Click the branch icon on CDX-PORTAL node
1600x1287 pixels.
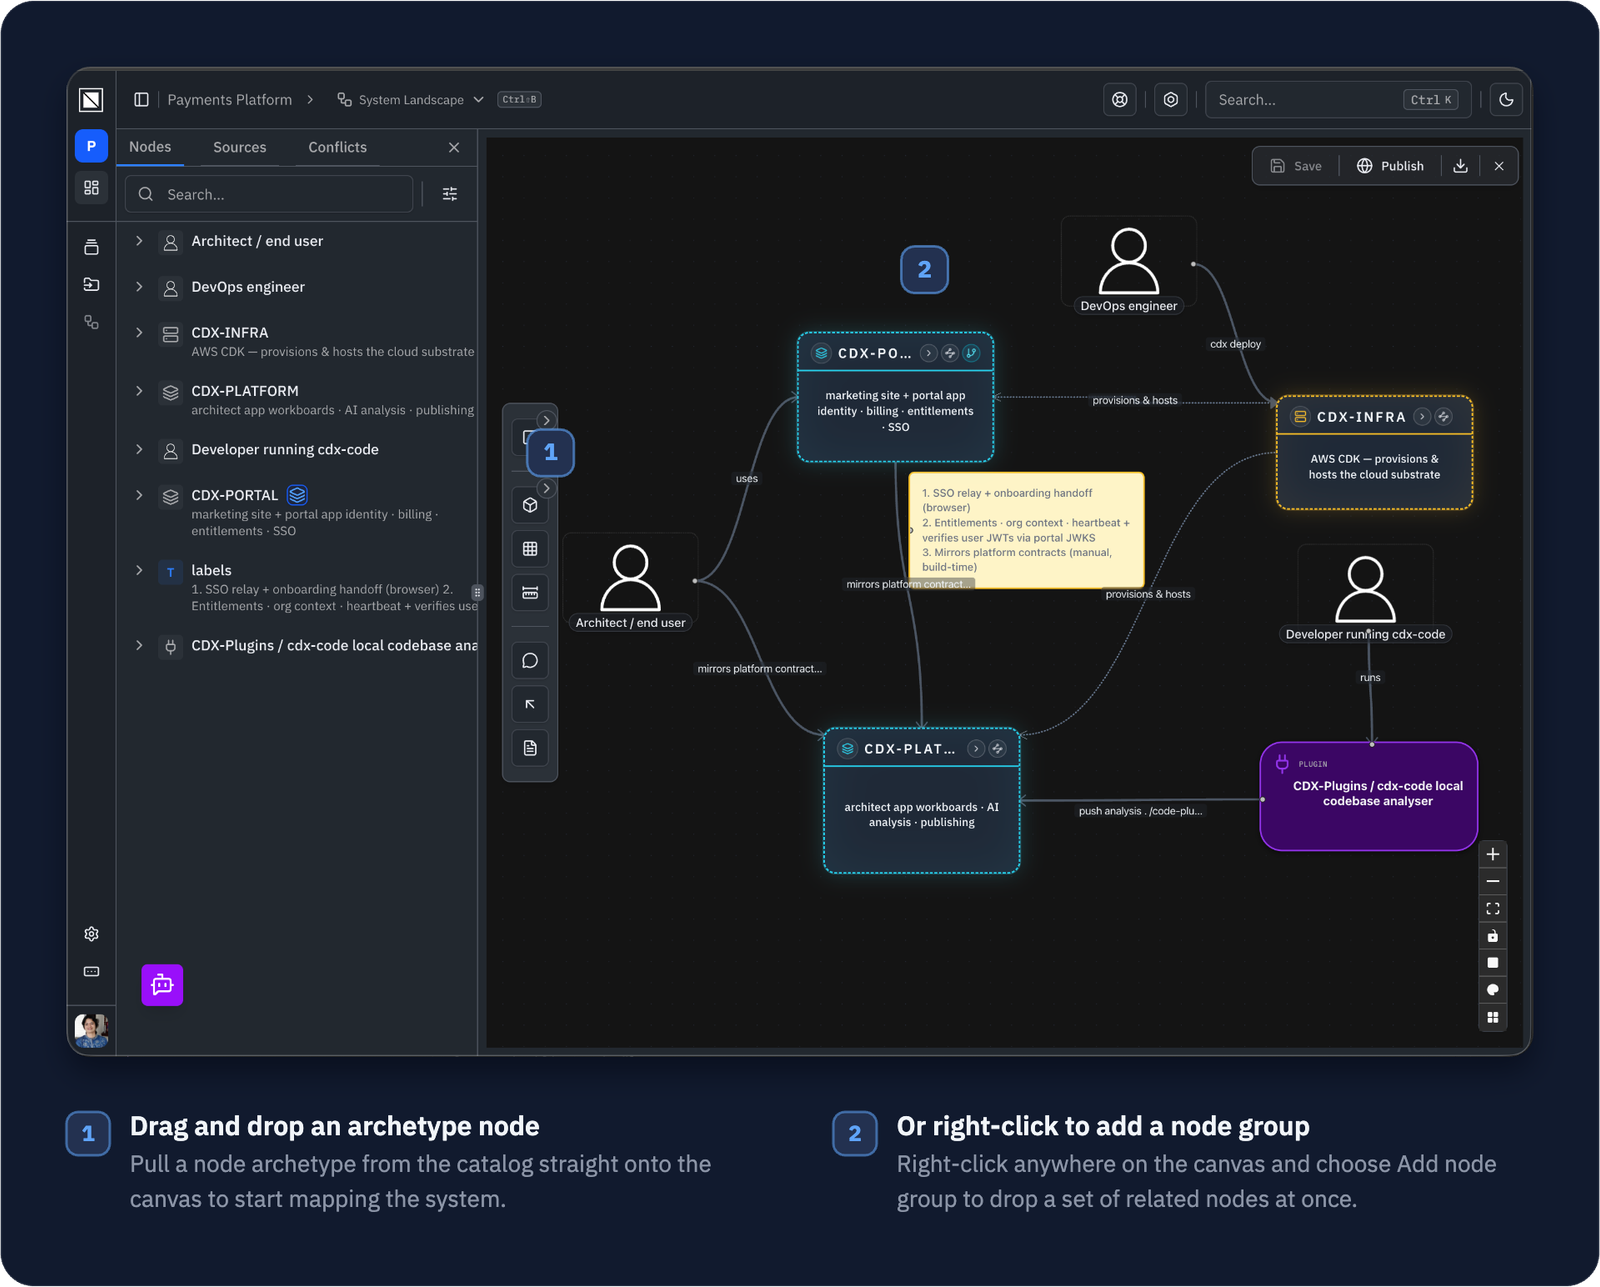click(x=971, y=353)
